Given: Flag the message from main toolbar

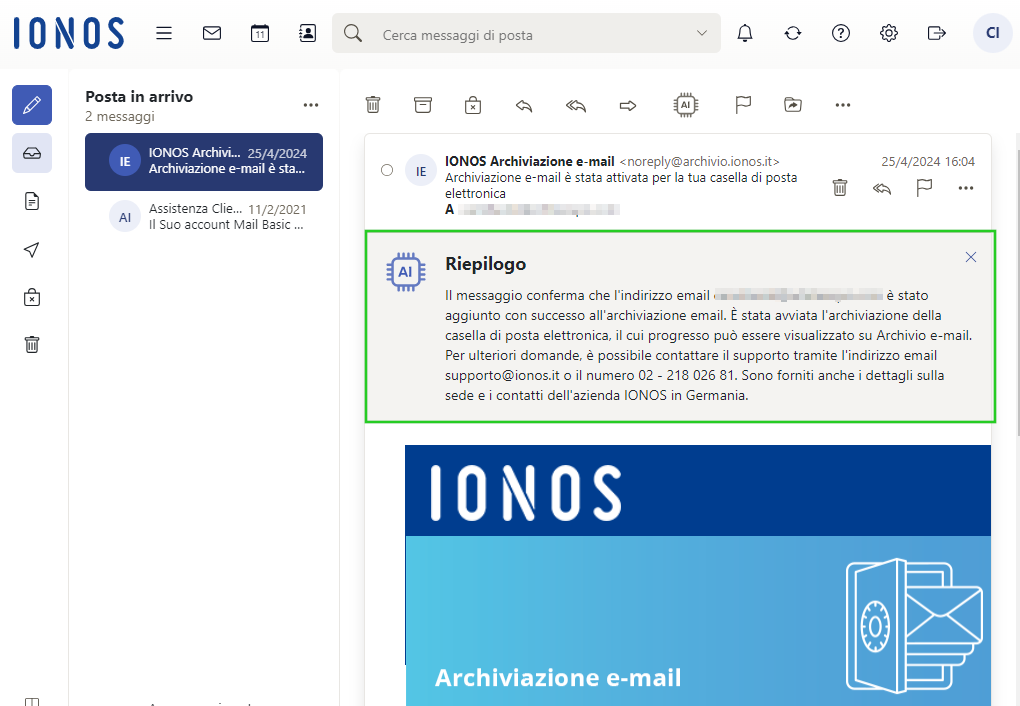Looking at the screenshot, I should coord(743,105).
